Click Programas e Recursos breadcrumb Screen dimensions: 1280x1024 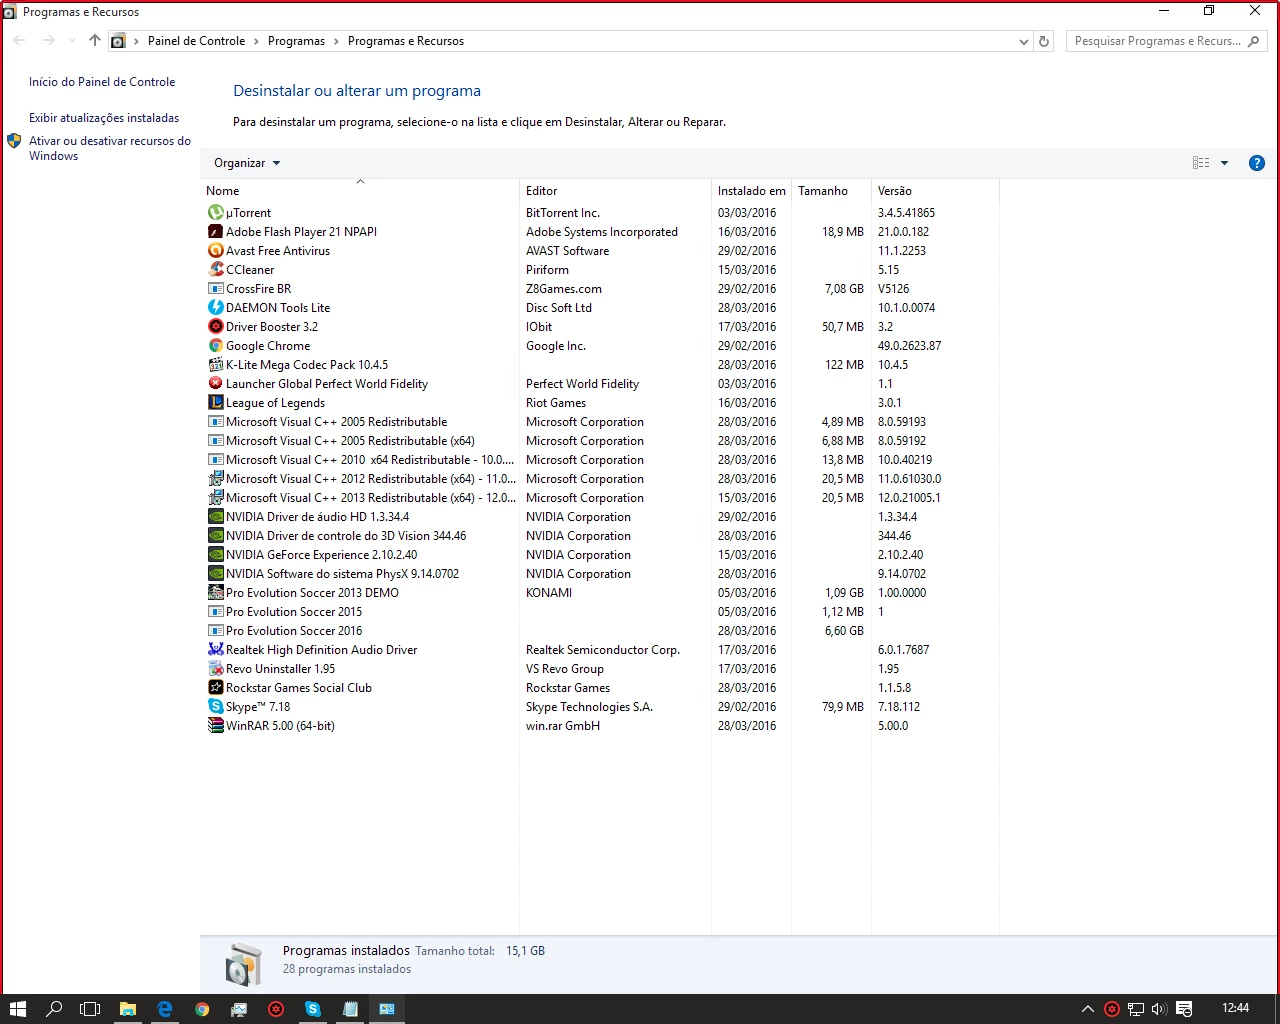coord(406,41)
